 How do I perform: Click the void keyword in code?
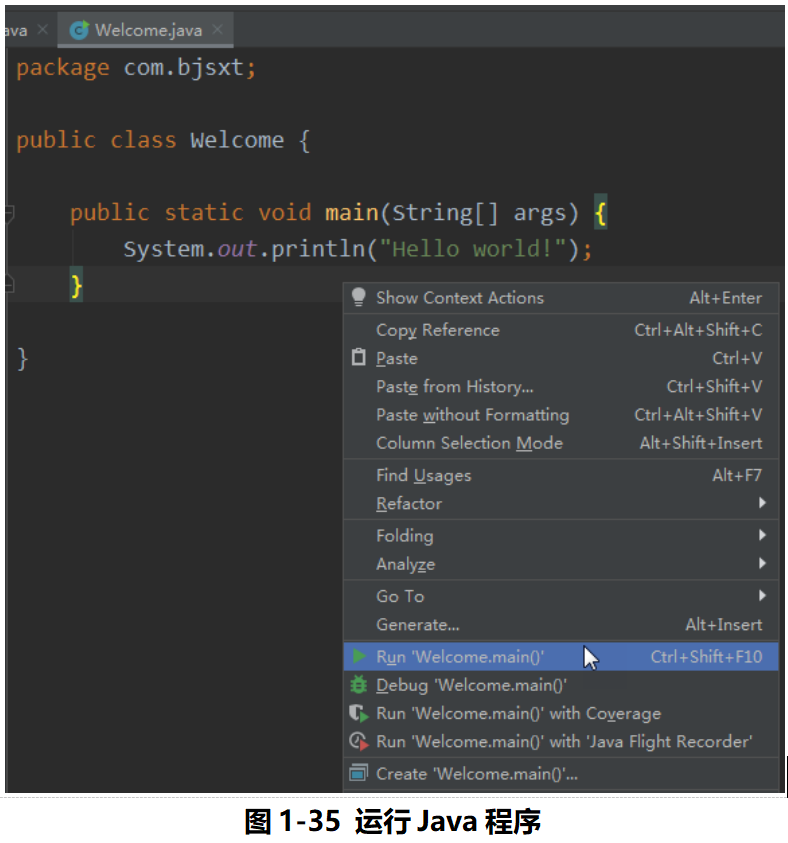point(285,213)
